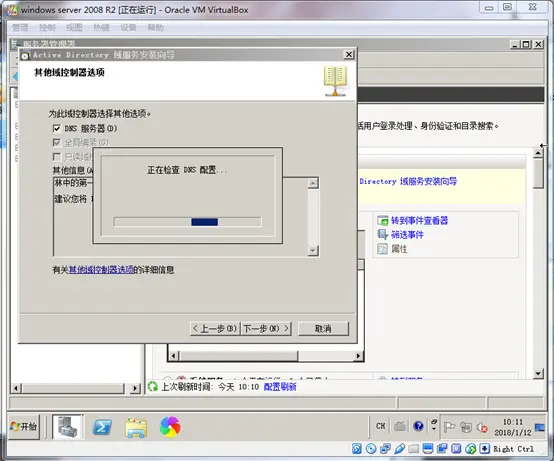Click the 开始 Start button
554x461 pixels.
point(24,427)
